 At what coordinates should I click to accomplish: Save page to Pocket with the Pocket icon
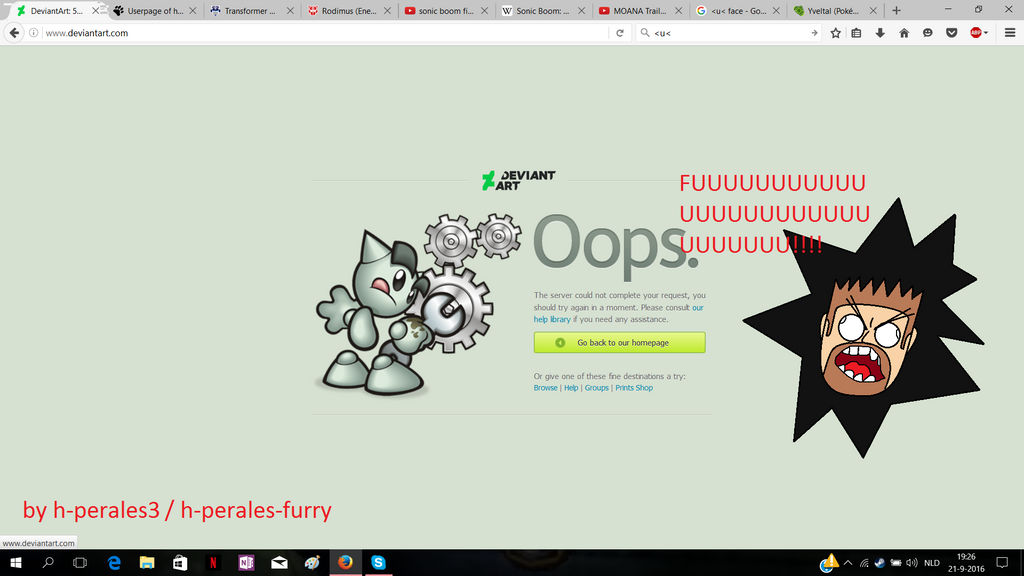[x=952, y=32]
